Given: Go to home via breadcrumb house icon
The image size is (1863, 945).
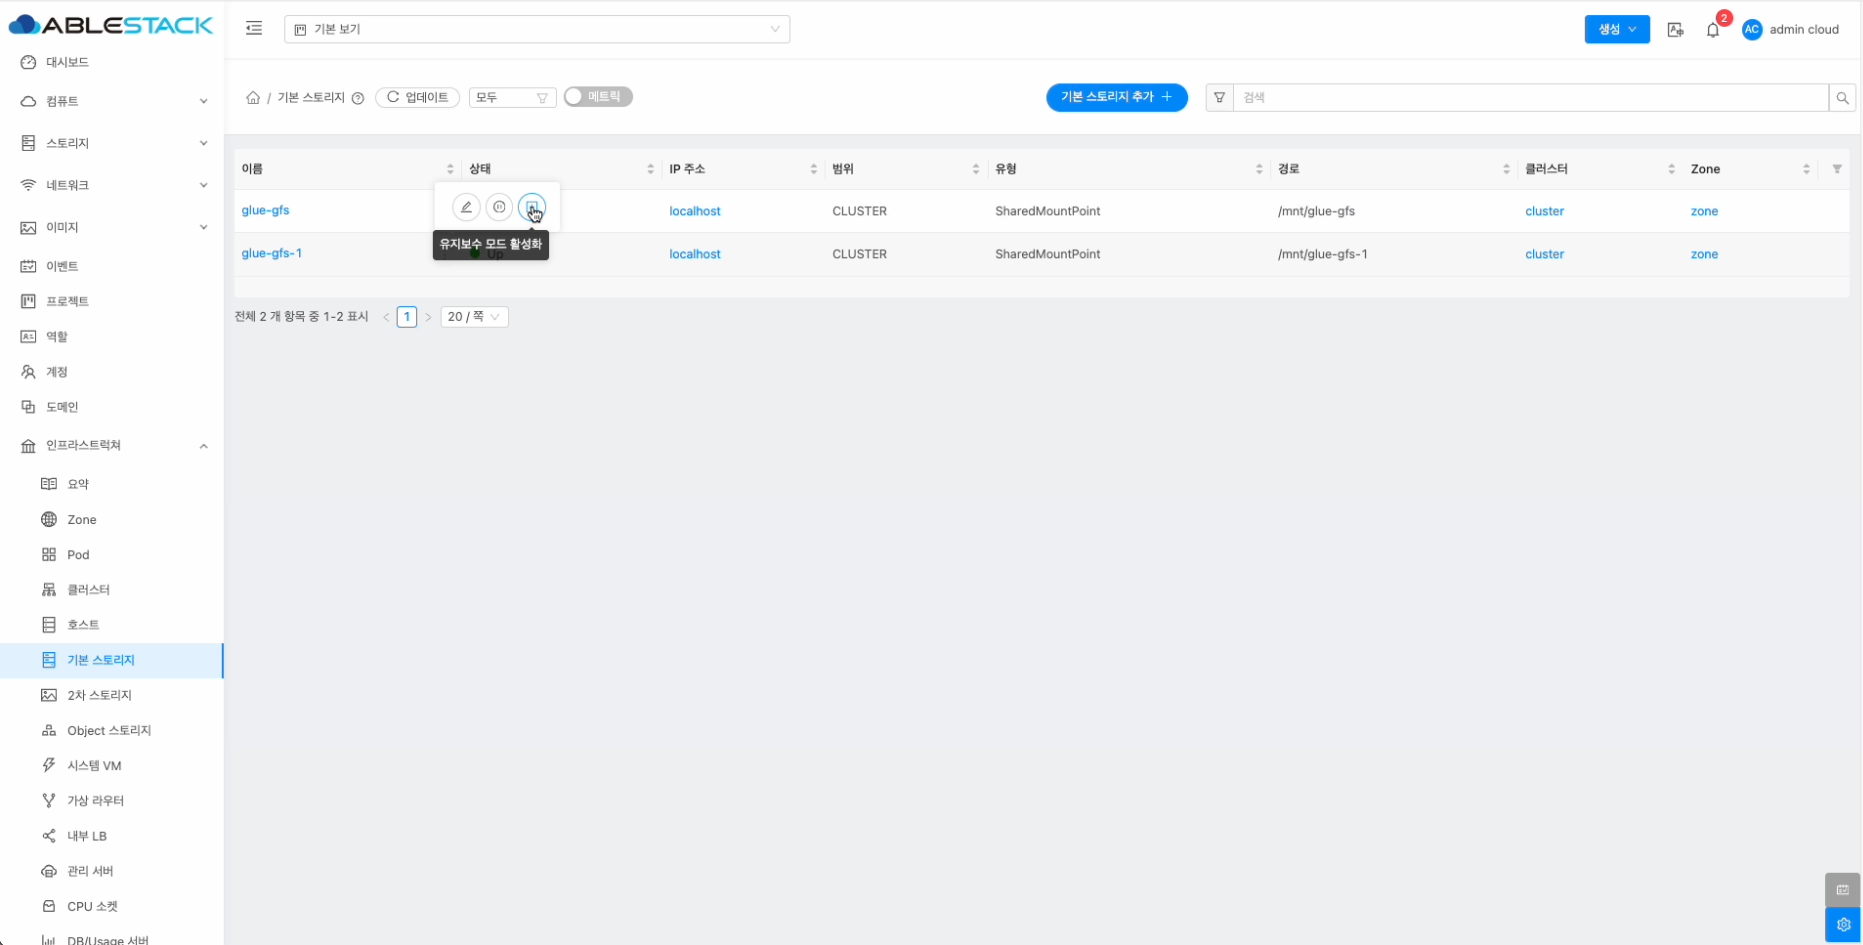Looking at the screenshot, I should coord(253,98).
